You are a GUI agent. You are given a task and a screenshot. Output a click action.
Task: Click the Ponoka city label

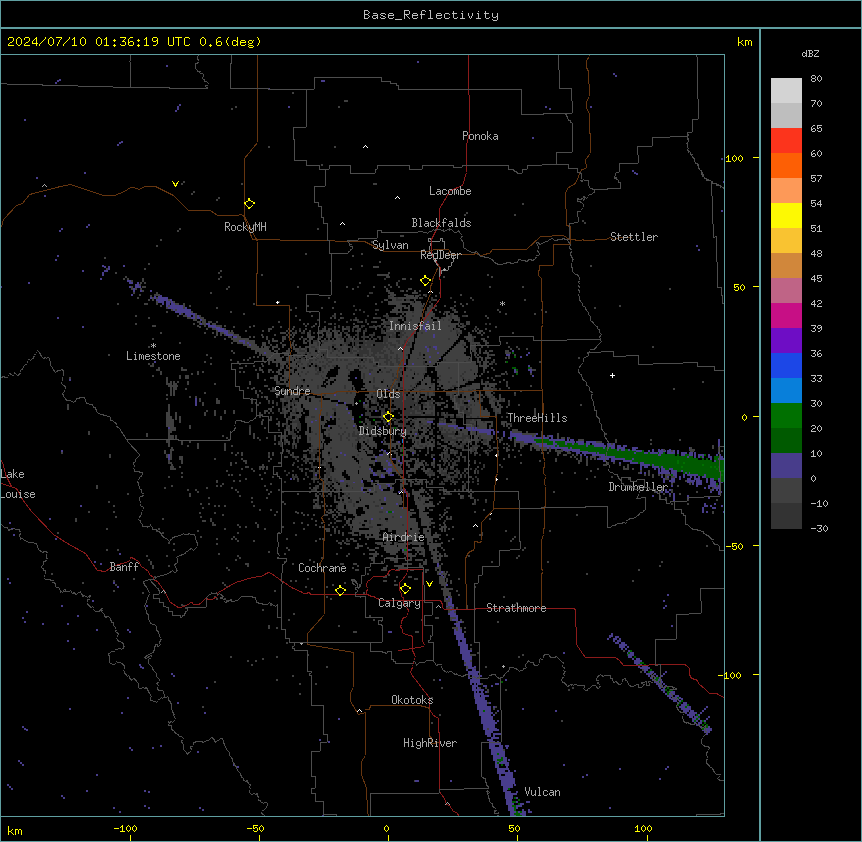tap(480, 136)
